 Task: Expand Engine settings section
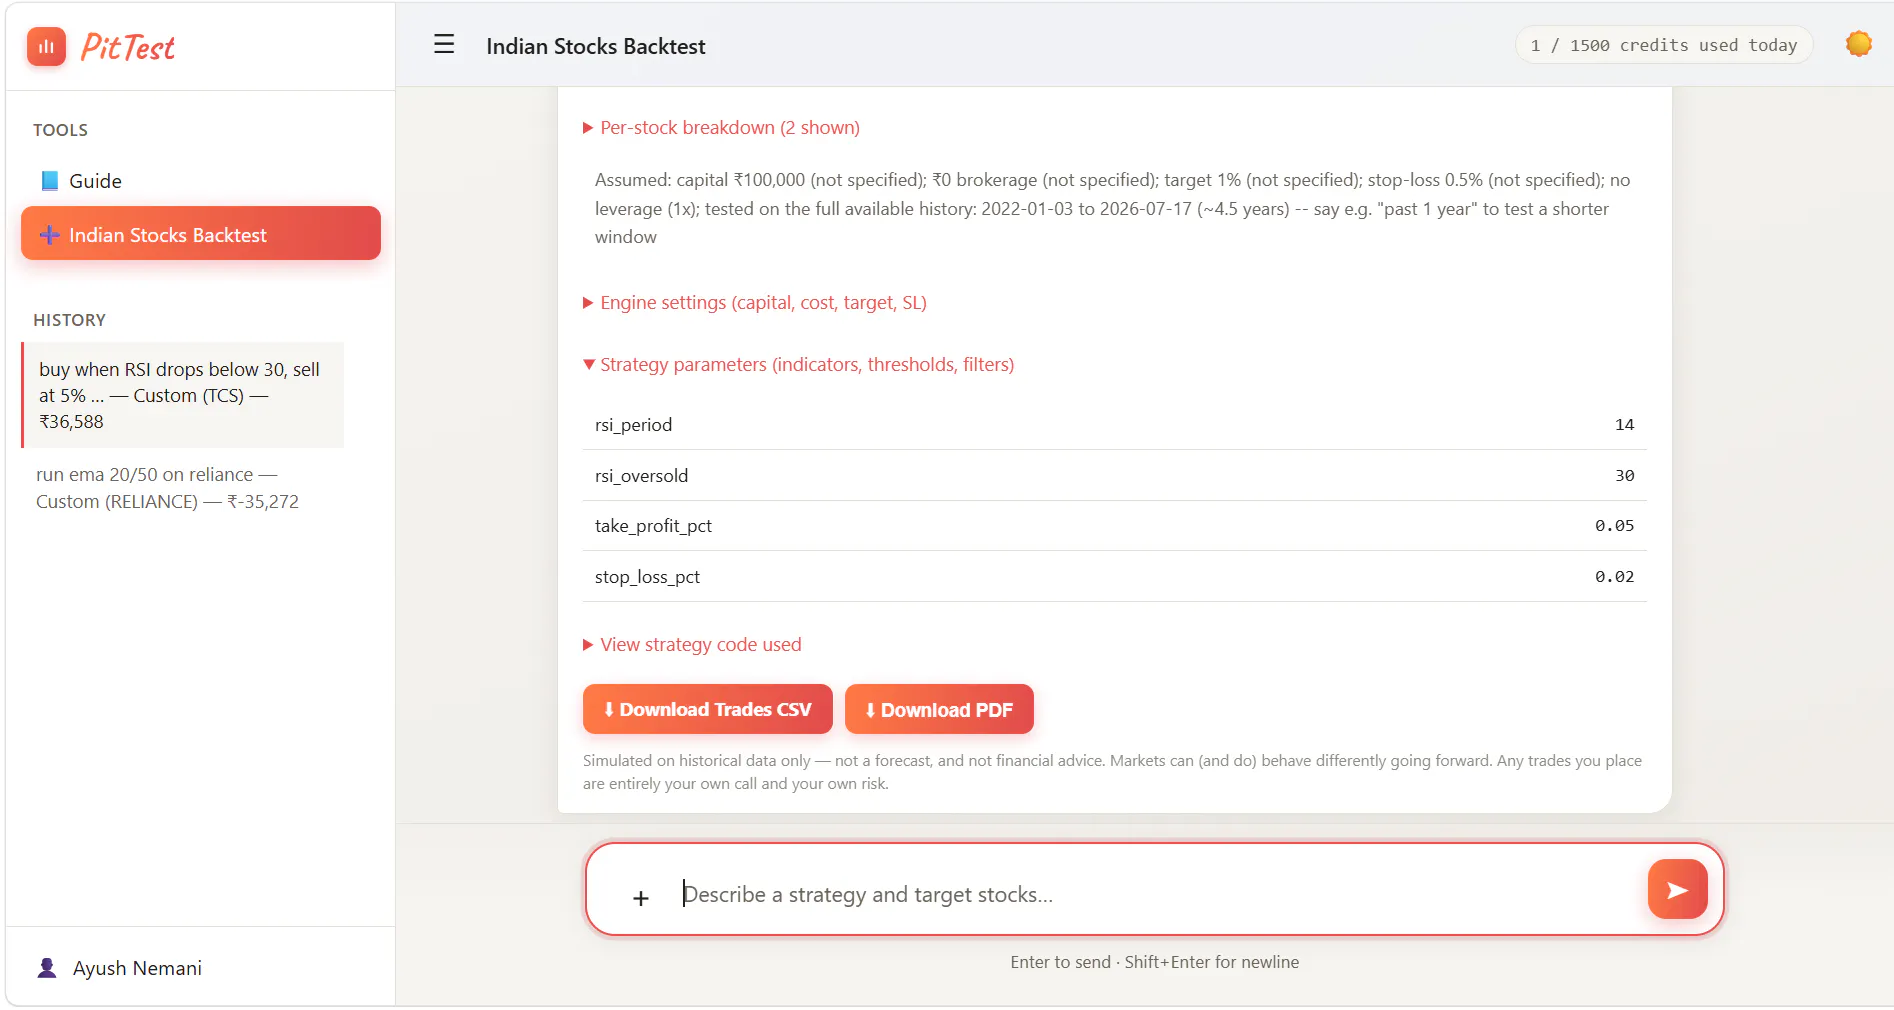pyautogui.click(x=755, y=303)
